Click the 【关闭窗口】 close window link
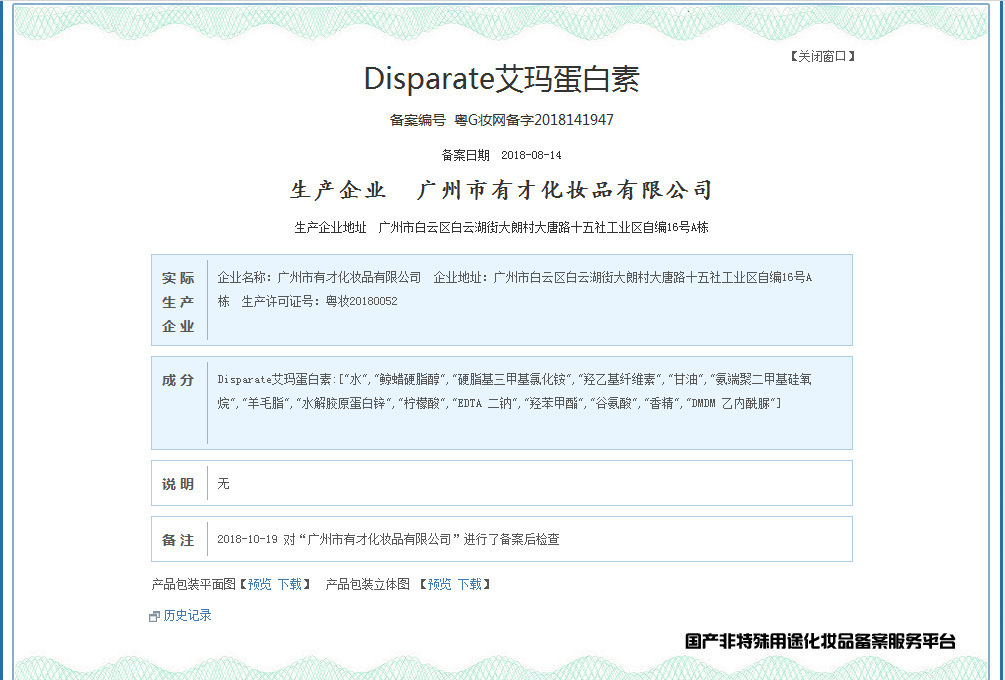The height and width of the screenshot is (680, 1005). [824, 56]
